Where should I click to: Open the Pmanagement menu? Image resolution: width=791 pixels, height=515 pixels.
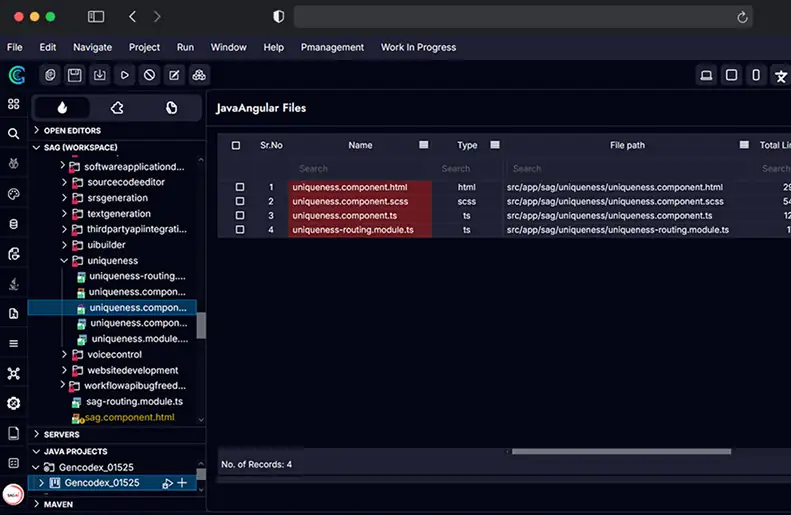[332, 47]
